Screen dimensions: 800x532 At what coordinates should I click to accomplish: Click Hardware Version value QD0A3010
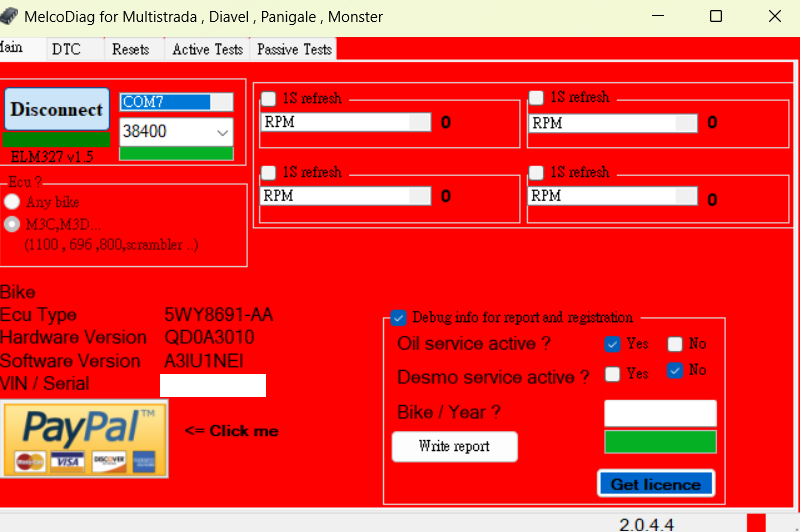pyautogui.click(x=209, y=337)
